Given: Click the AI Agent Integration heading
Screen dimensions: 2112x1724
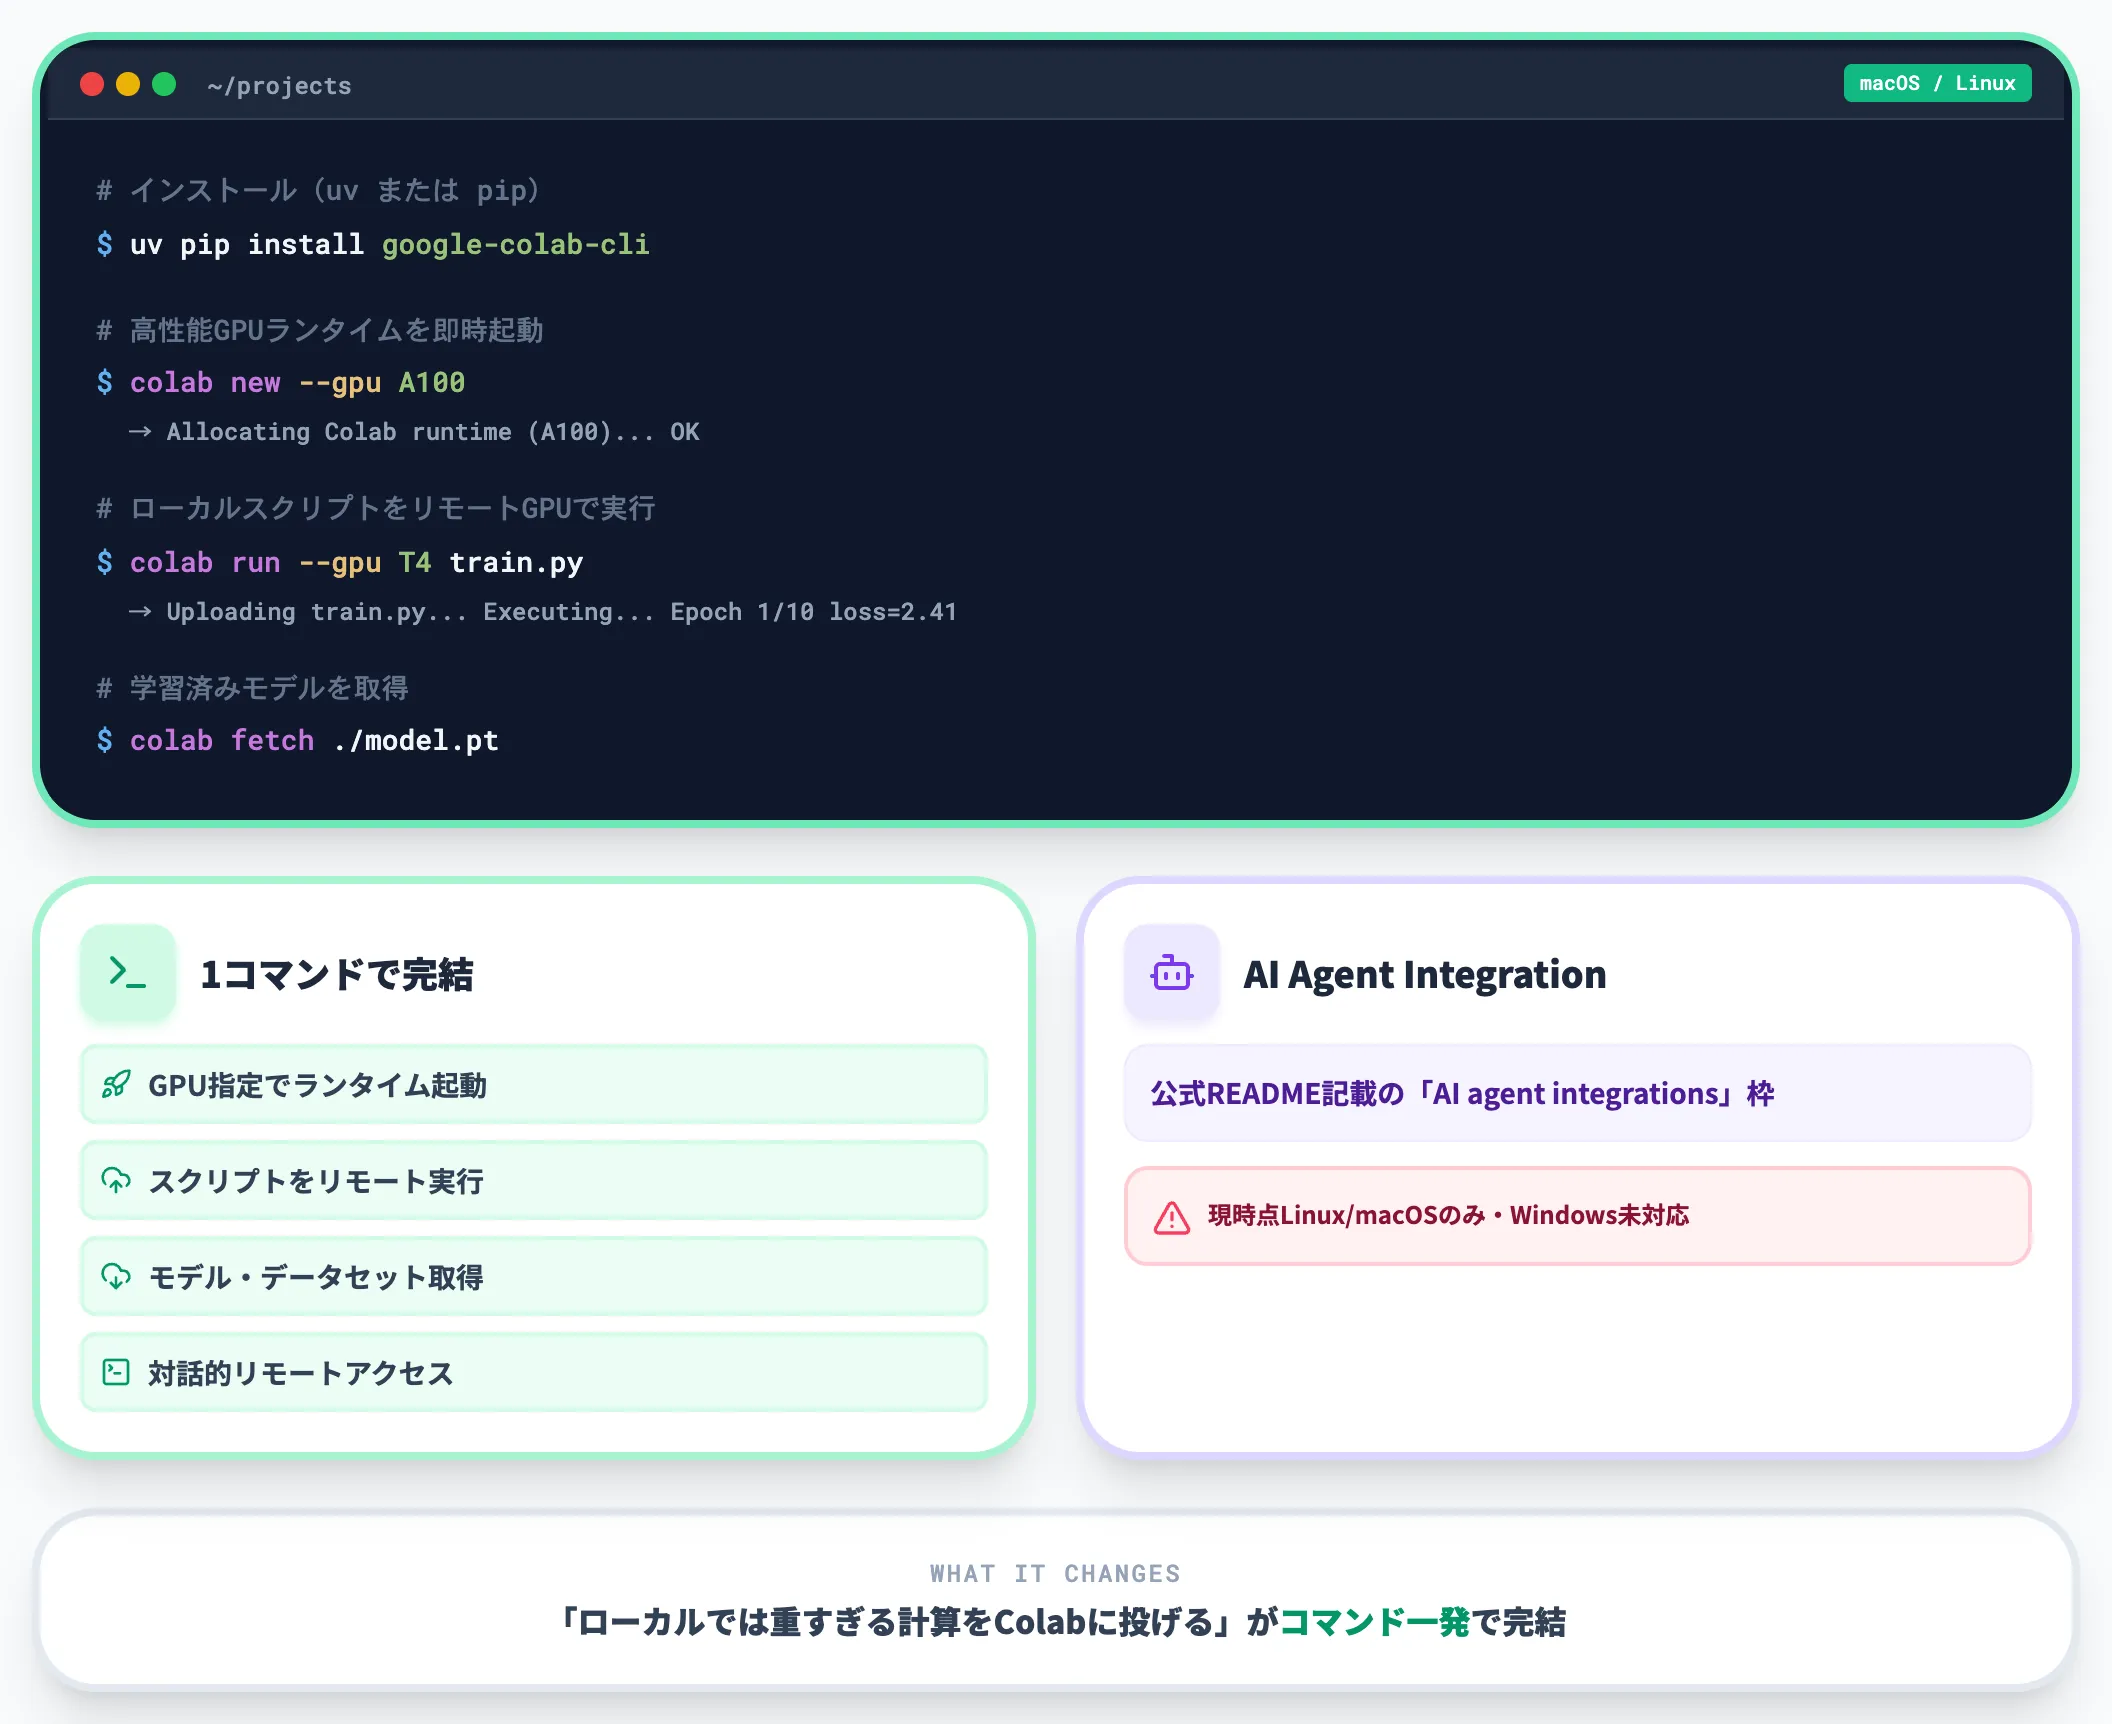Looking at the screenshot, I should (x=1425, y=974).
